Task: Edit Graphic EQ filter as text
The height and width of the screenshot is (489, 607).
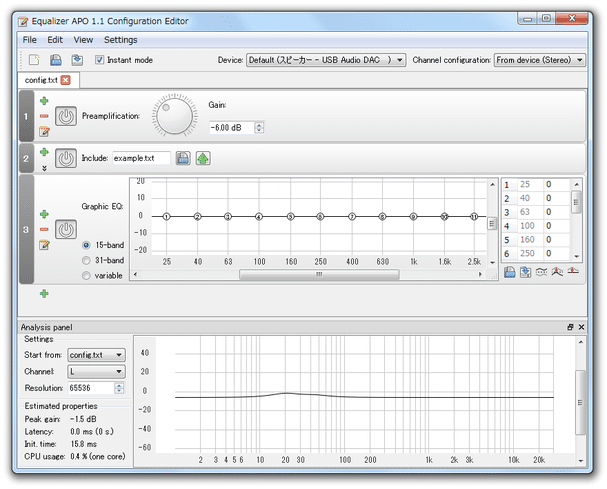Action: click(x=44, y=245)
